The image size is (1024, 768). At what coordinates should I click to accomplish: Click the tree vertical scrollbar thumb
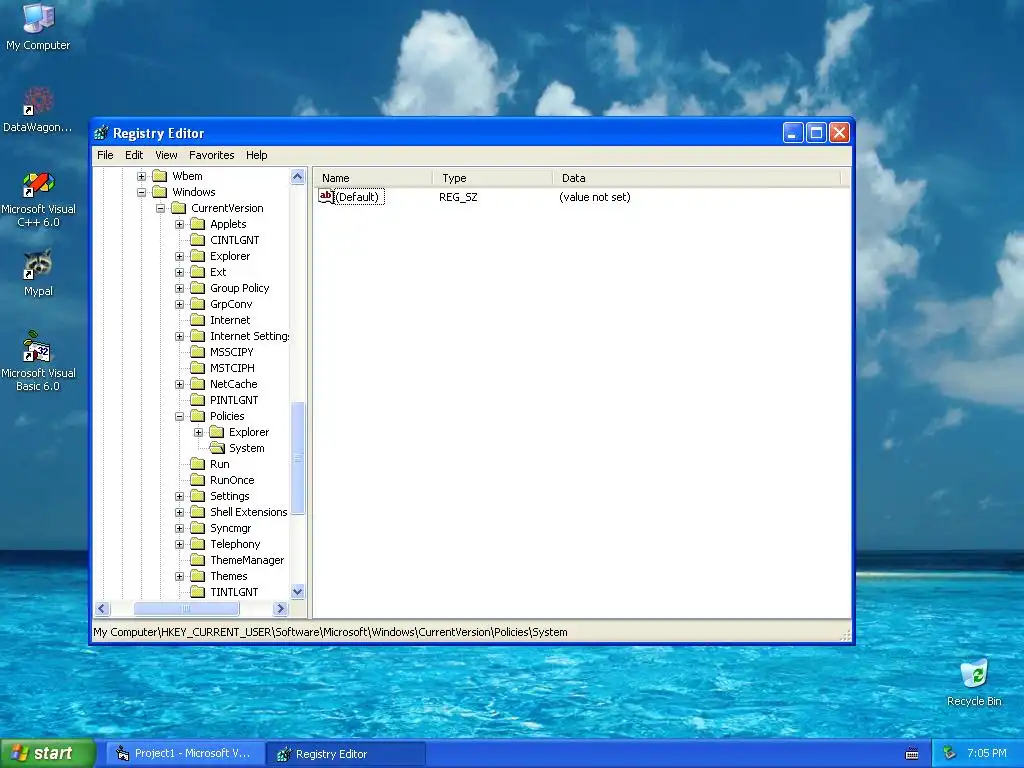click(x=297, y=458)
